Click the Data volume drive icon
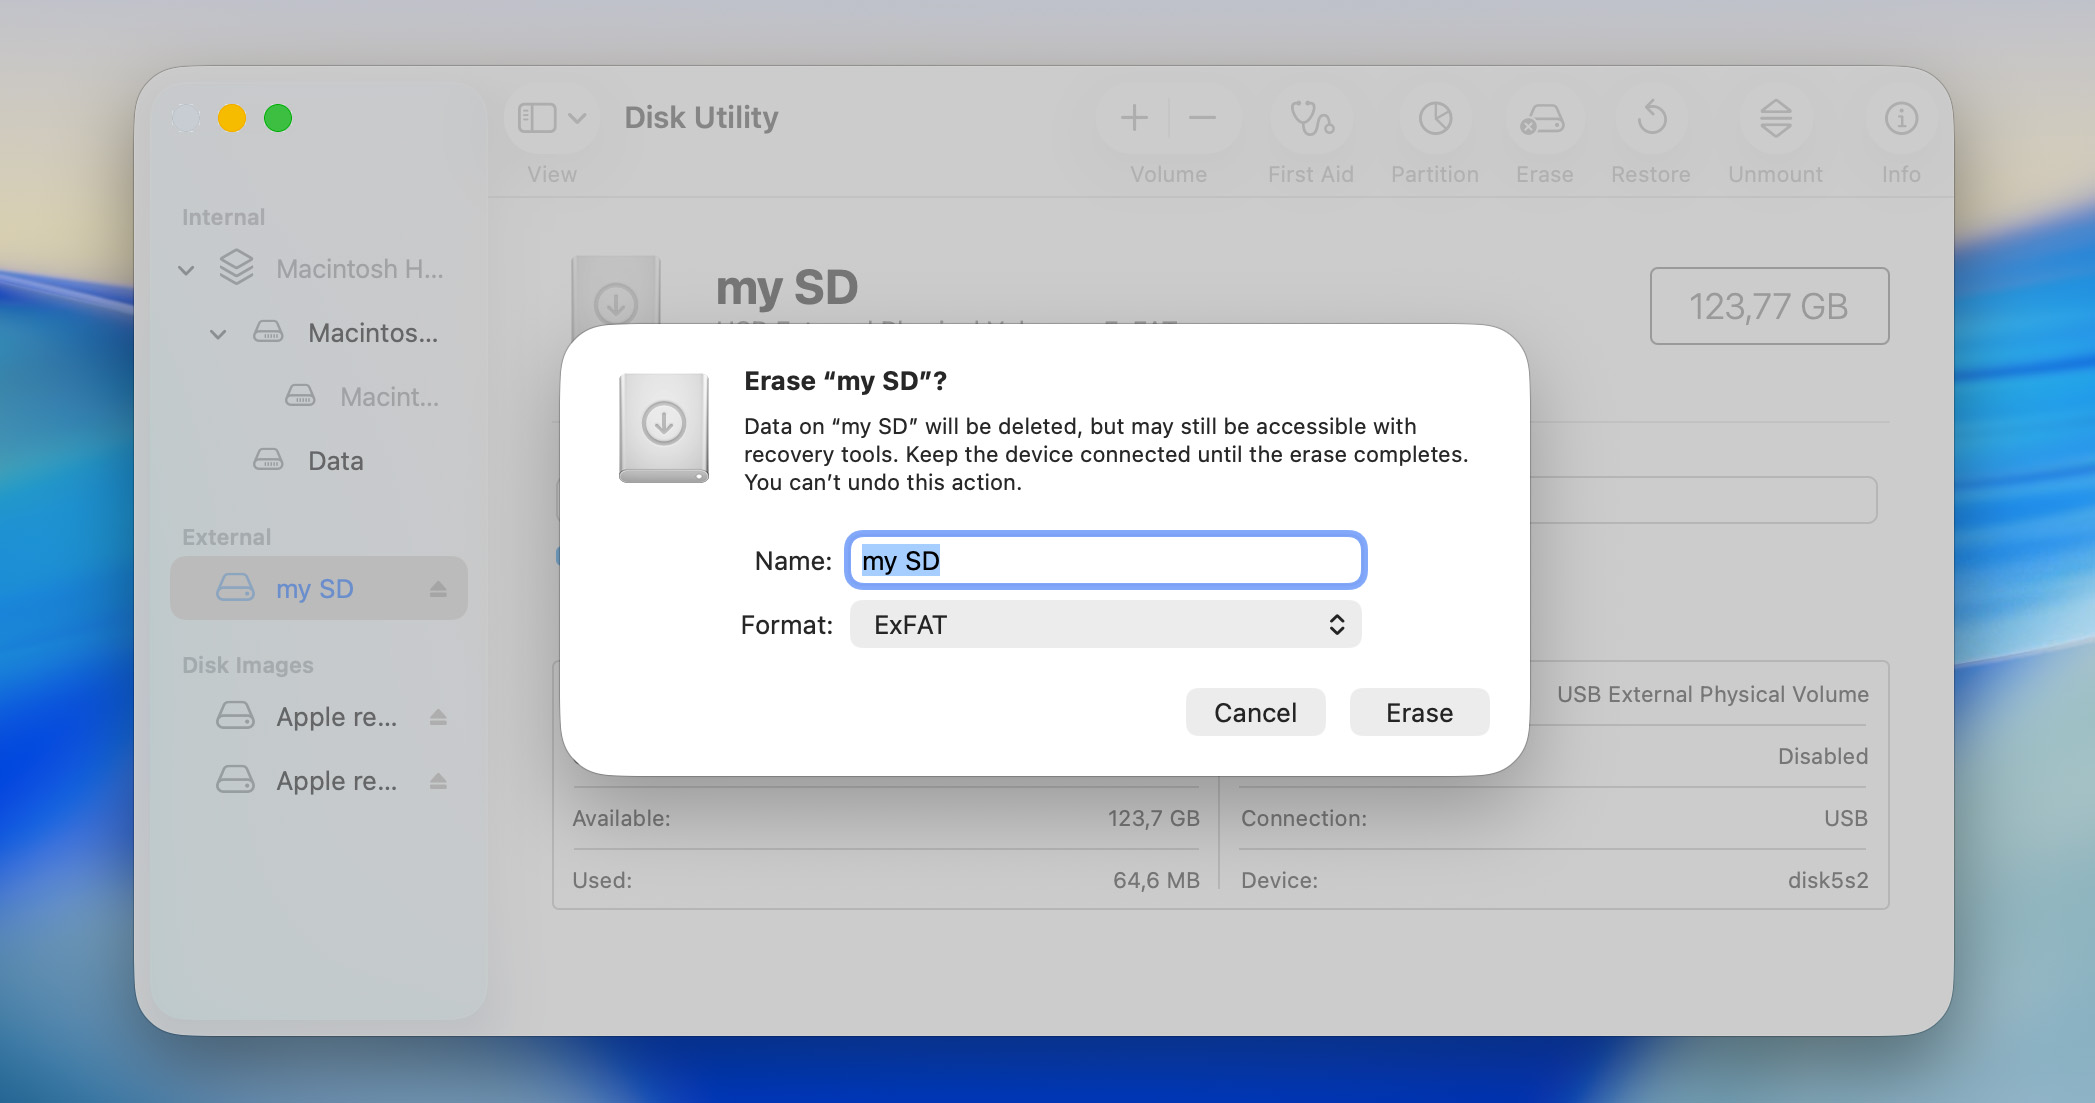This screenshot has height=1103, width=2095. (x=268, y=460)
